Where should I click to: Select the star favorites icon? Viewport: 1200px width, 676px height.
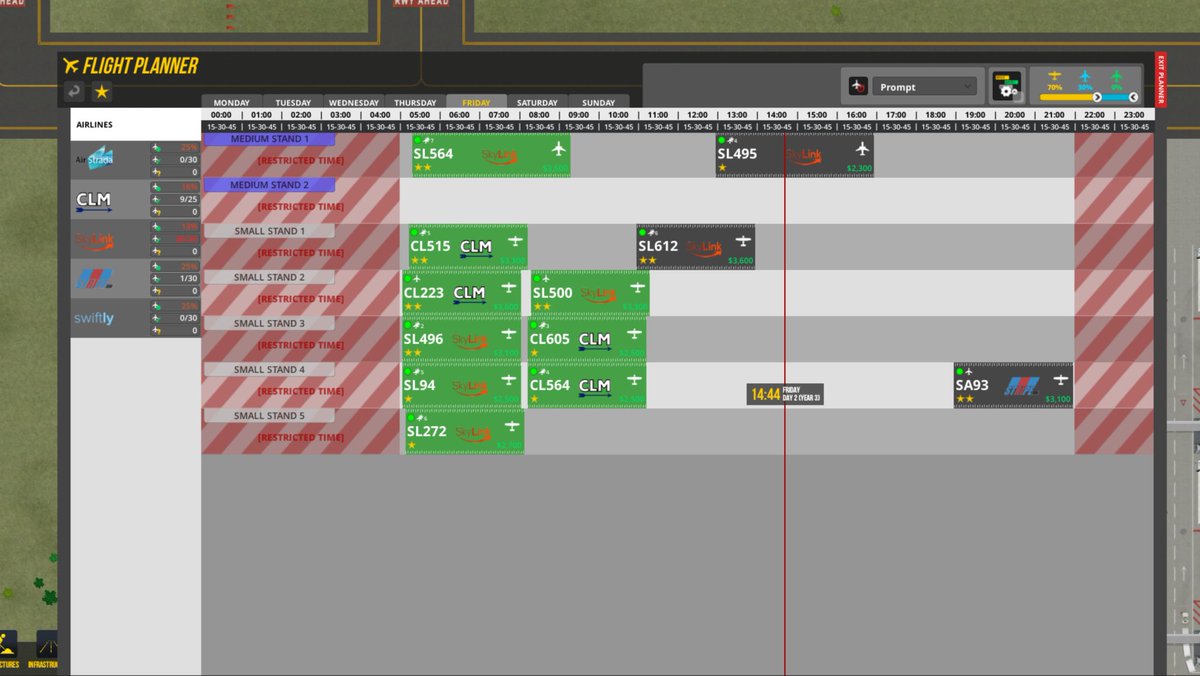click(x=101, y=91)
